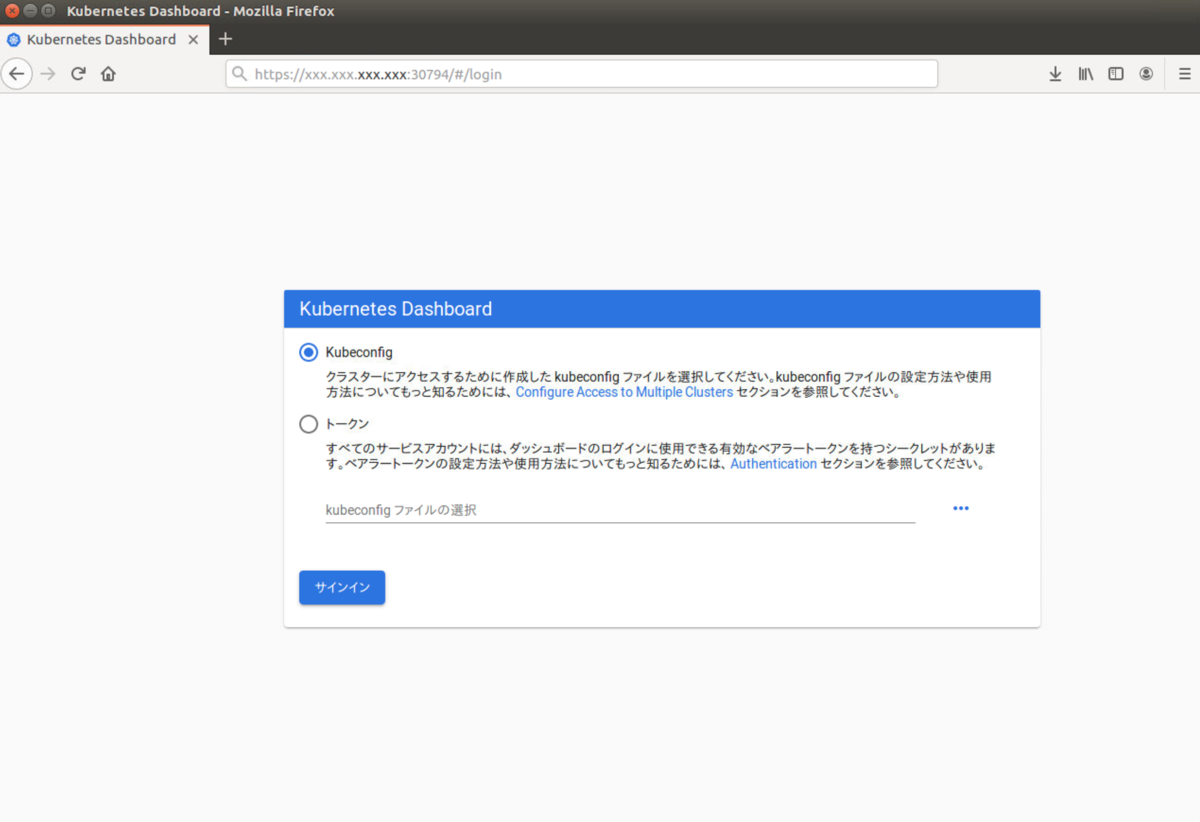Screen dimensions: 1200x822
Task: Open the Library bookshelf icon
Action: (x=1085, y=74)
